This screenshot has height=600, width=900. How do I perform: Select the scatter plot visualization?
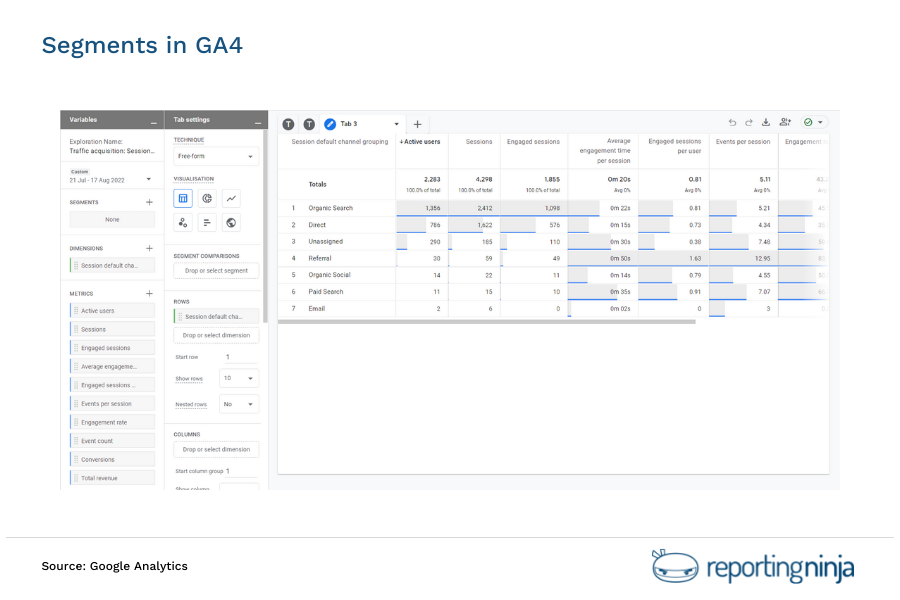point(182,221)
